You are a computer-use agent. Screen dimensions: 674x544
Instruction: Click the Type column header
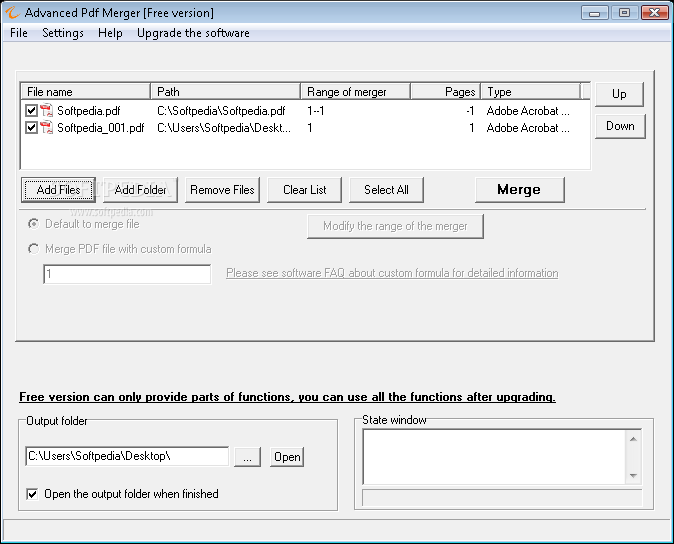click(531, 92)
